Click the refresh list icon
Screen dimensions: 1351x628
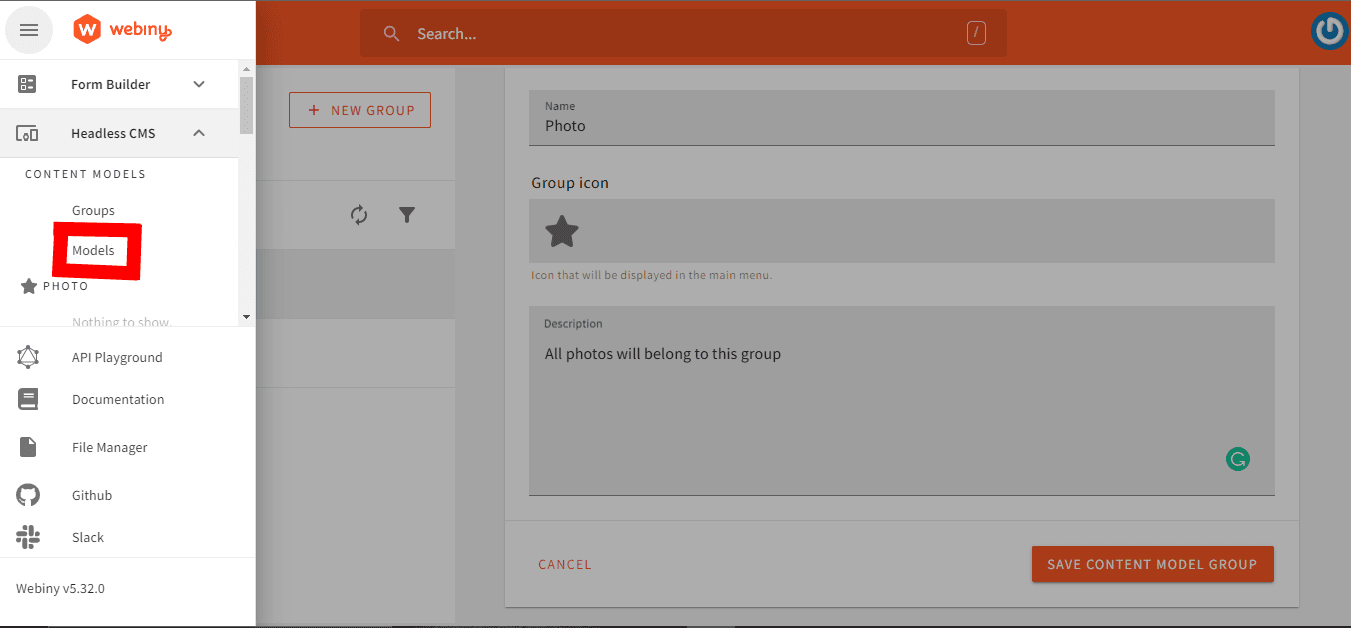click(x=359, y=215)
